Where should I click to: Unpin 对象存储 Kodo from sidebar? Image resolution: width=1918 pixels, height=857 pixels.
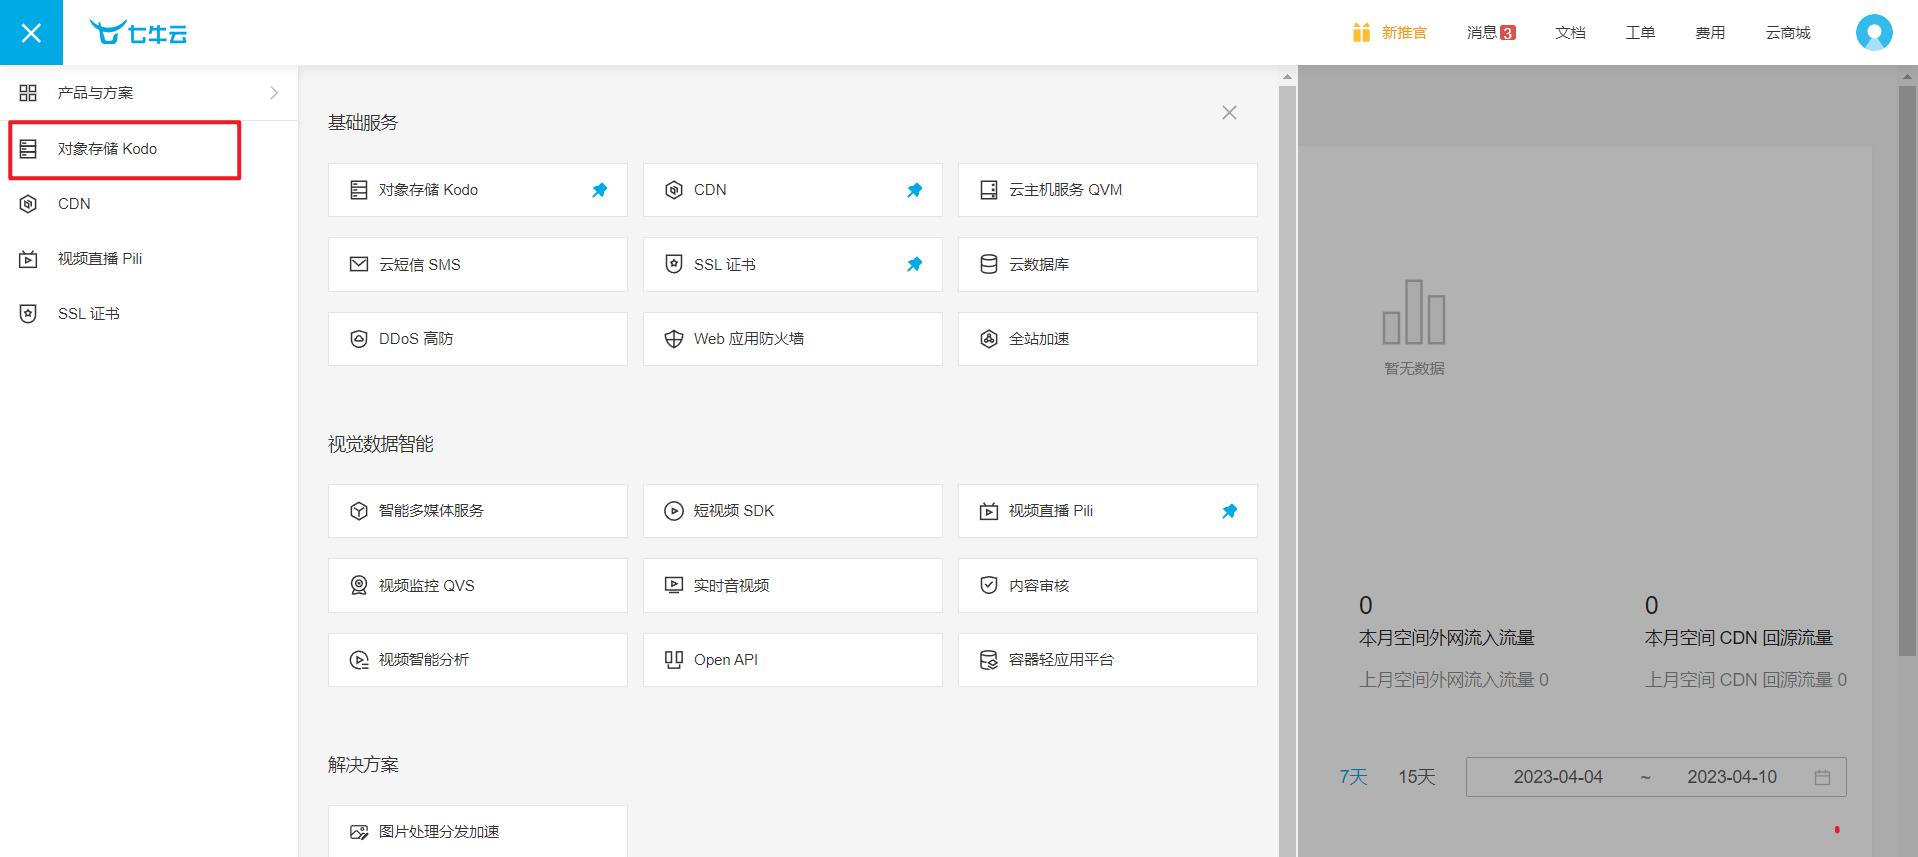[x=599, y=190]
